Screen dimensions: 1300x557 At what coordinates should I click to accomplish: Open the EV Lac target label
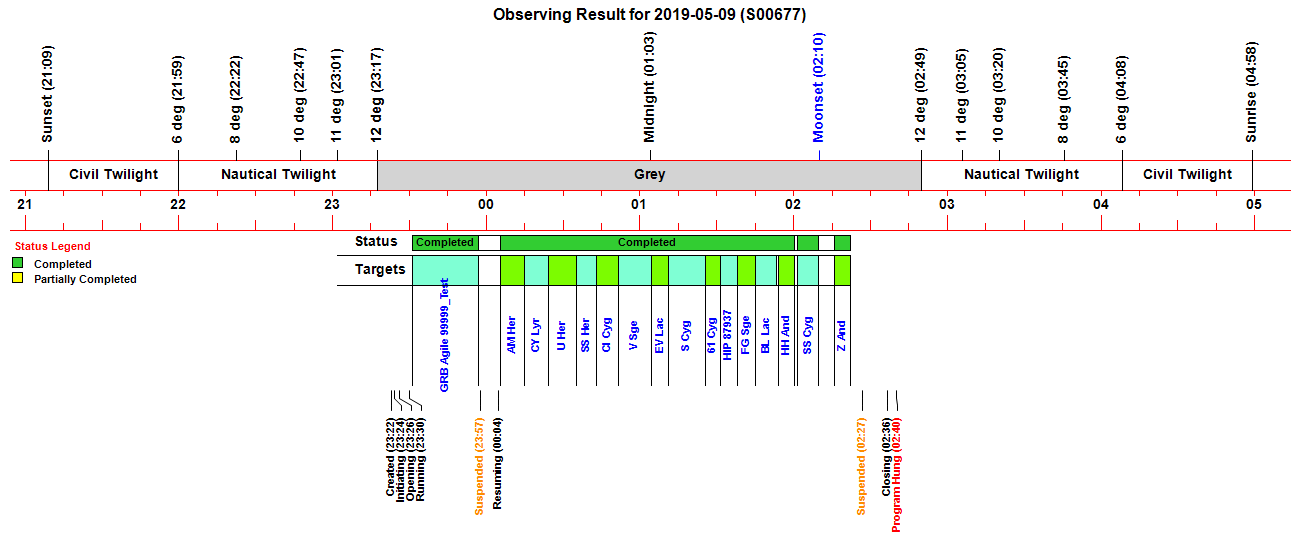point(659,335)
